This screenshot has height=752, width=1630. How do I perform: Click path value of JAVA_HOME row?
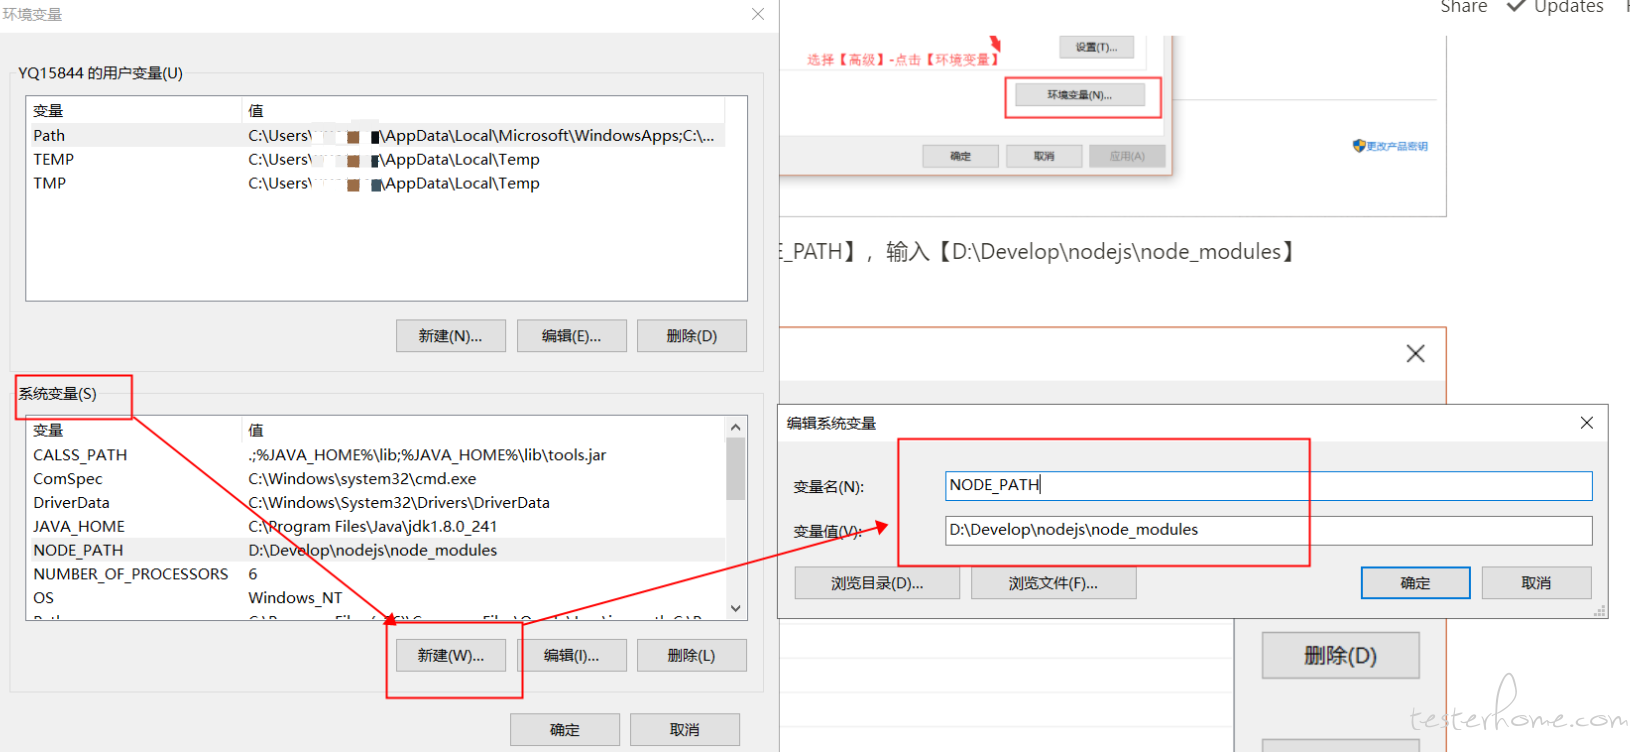coord(373,527)
